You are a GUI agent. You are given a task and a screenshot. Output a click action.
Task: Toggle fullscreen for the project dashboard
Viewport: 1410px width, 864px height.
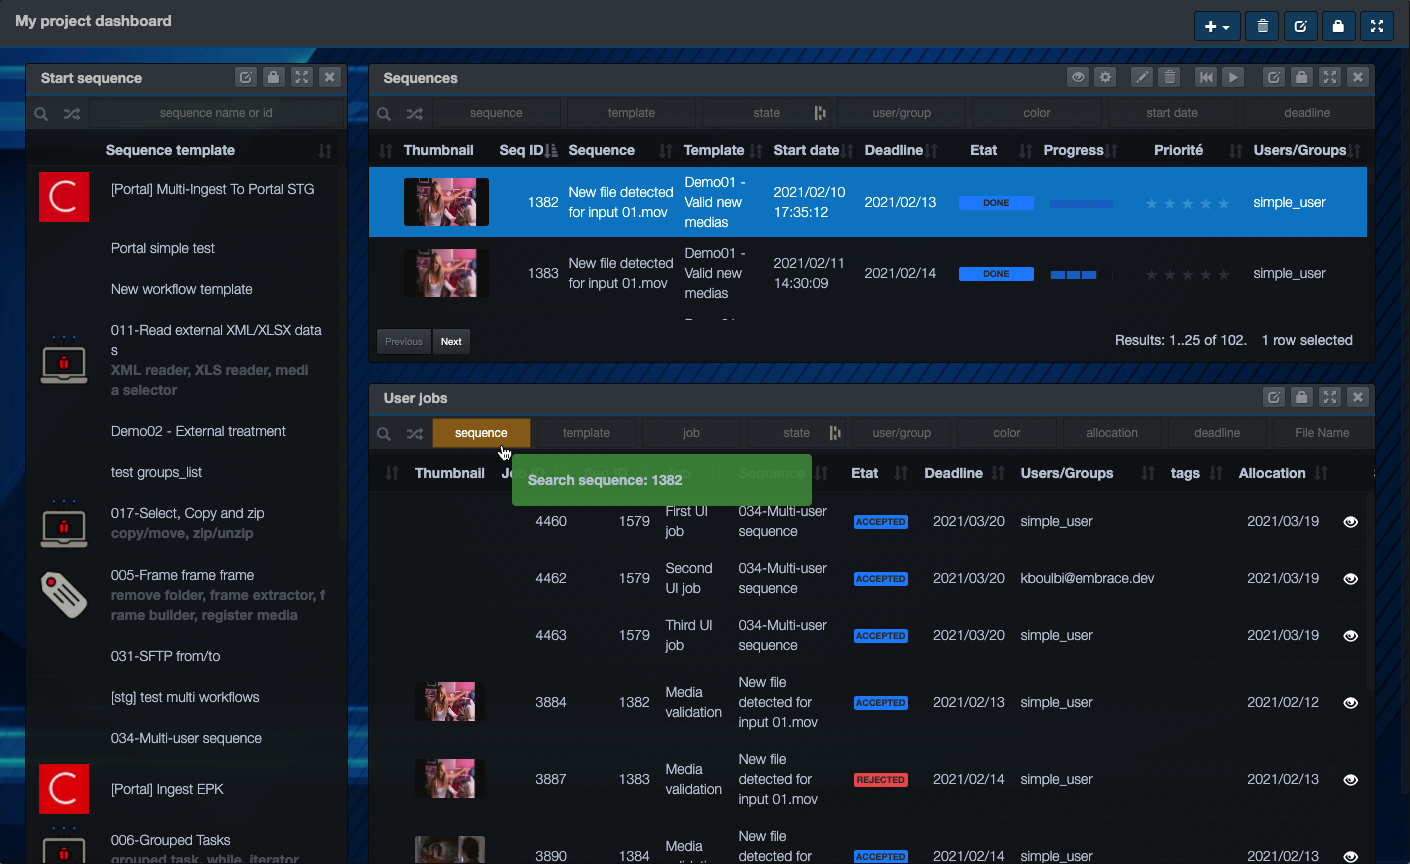(1376, 26)
